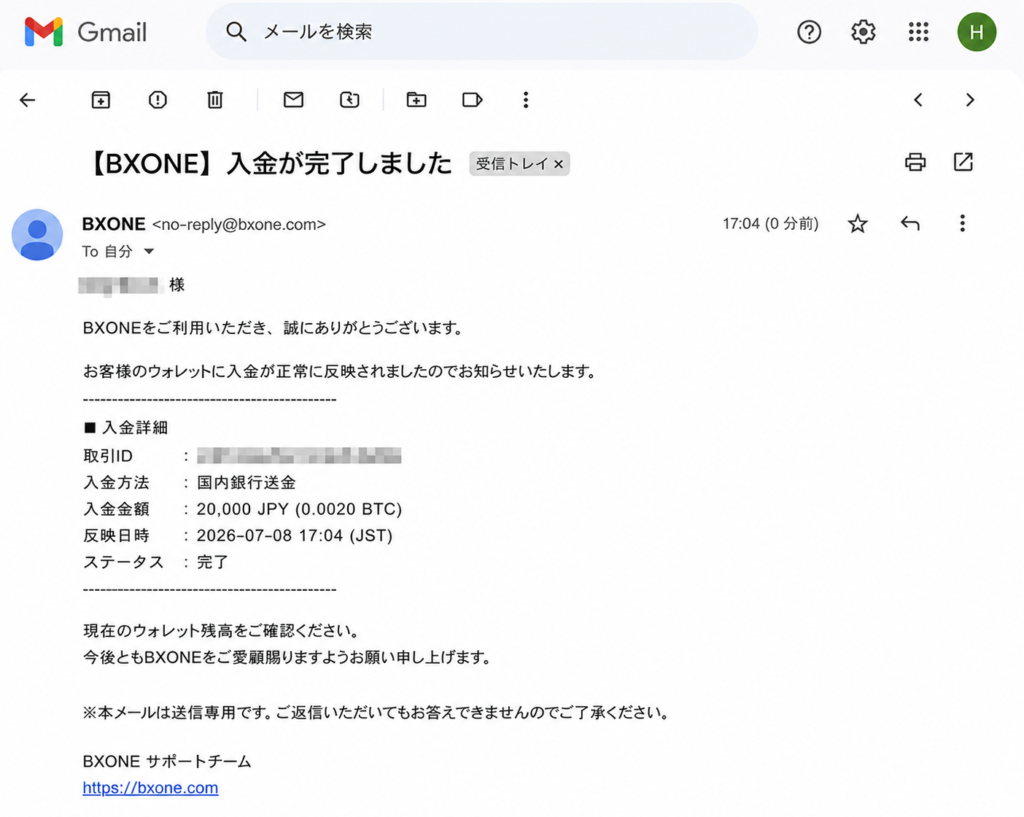The image size is (1024, 817).
Task: Report this email as spam
Action: click(x=157, y=100)
